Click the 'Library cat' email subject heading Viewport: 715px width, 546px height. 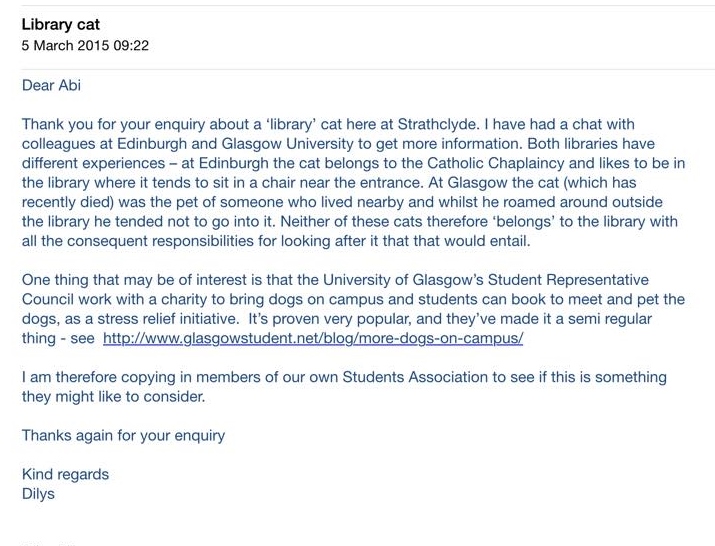61,25
